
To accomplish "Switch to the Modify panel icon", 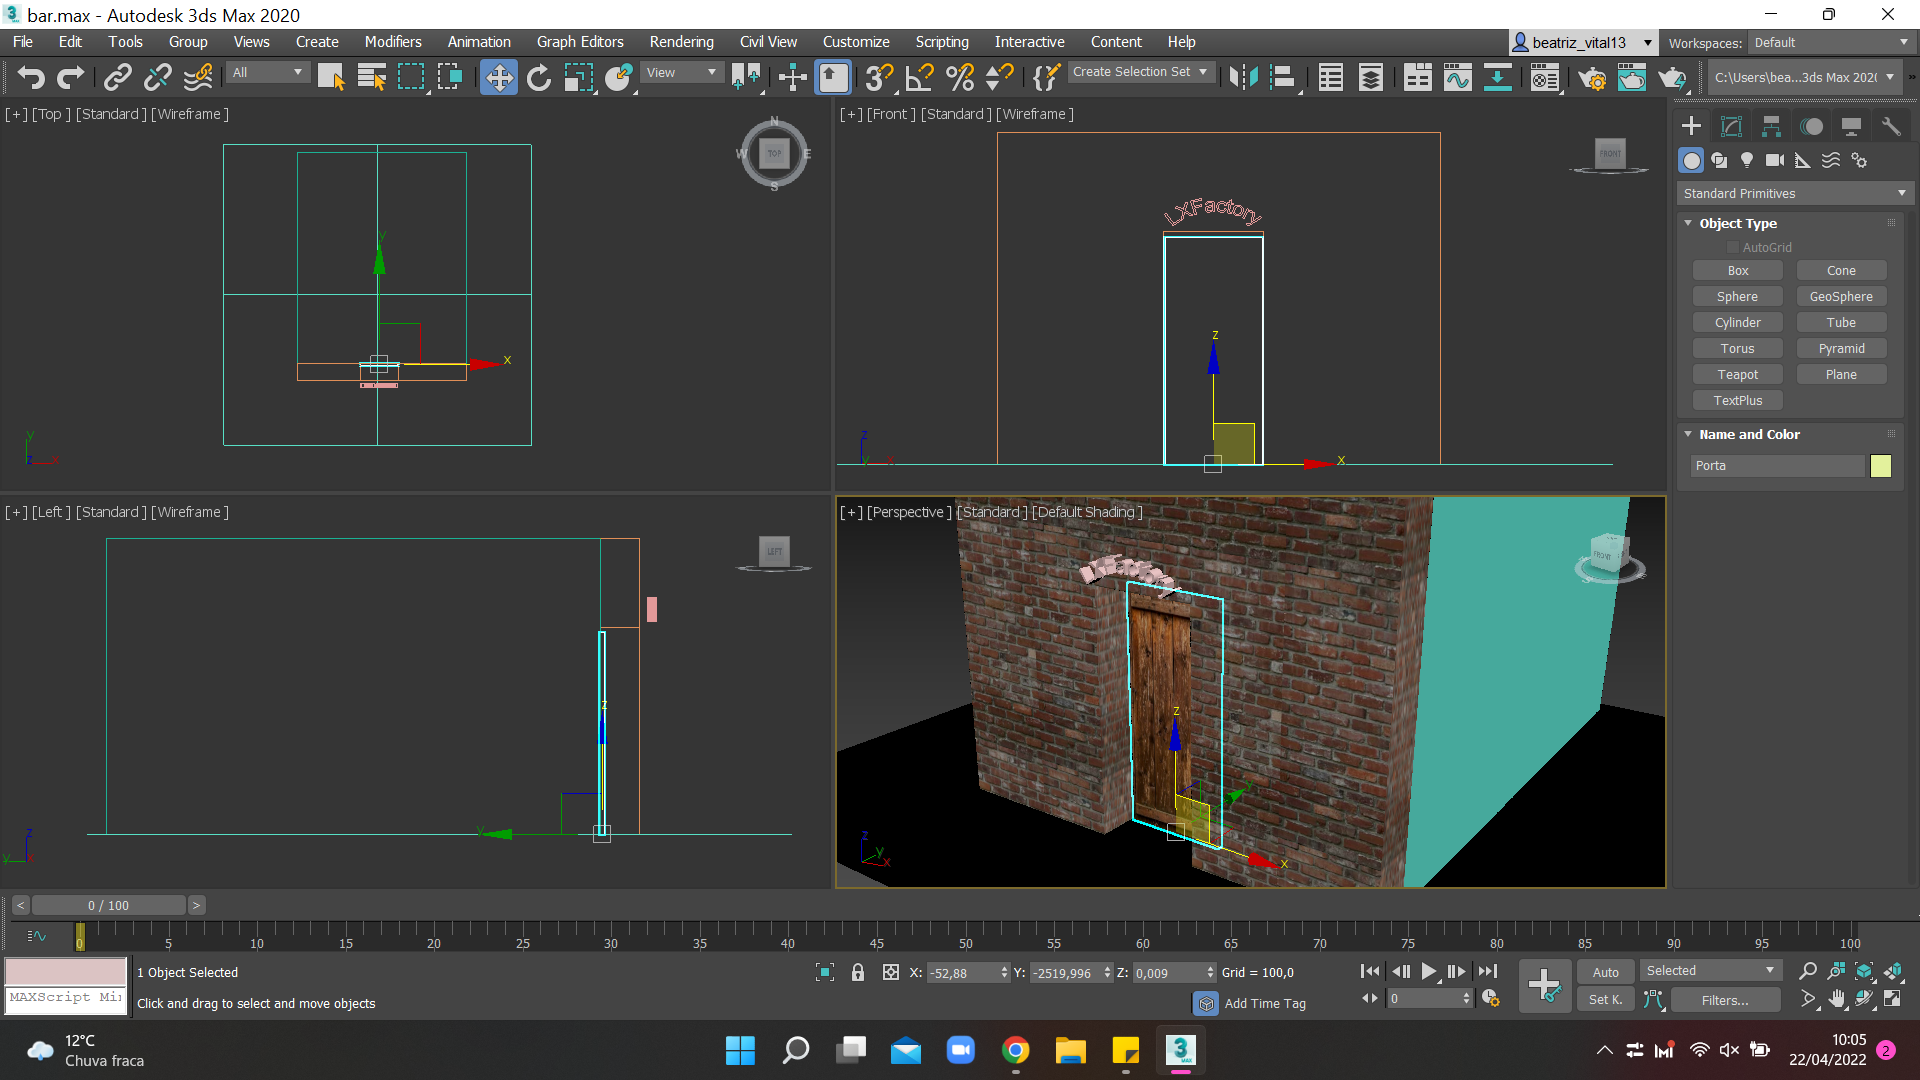I will [1731, 126].
